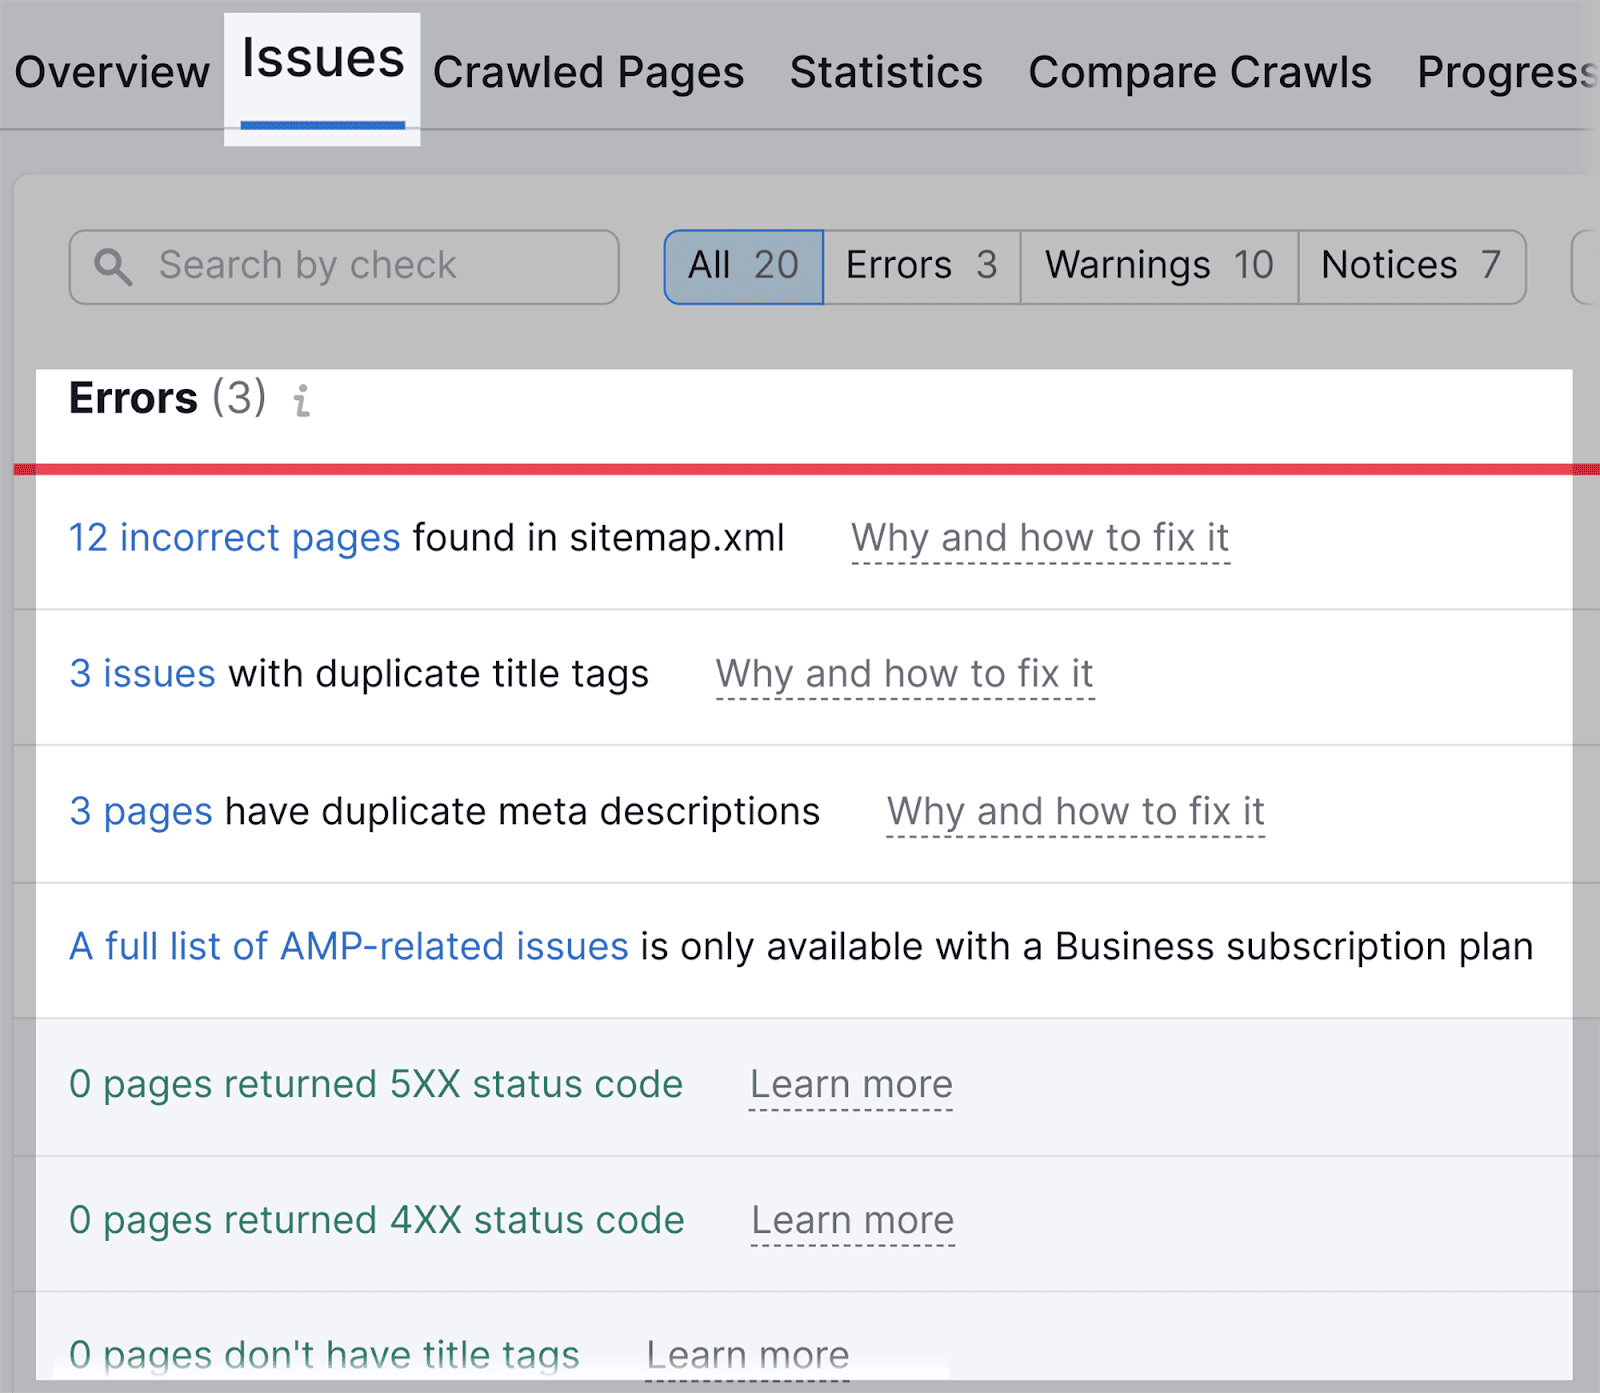Go to Compare Crawls tab
1600x1393 pixels.
click(1199, 73)
